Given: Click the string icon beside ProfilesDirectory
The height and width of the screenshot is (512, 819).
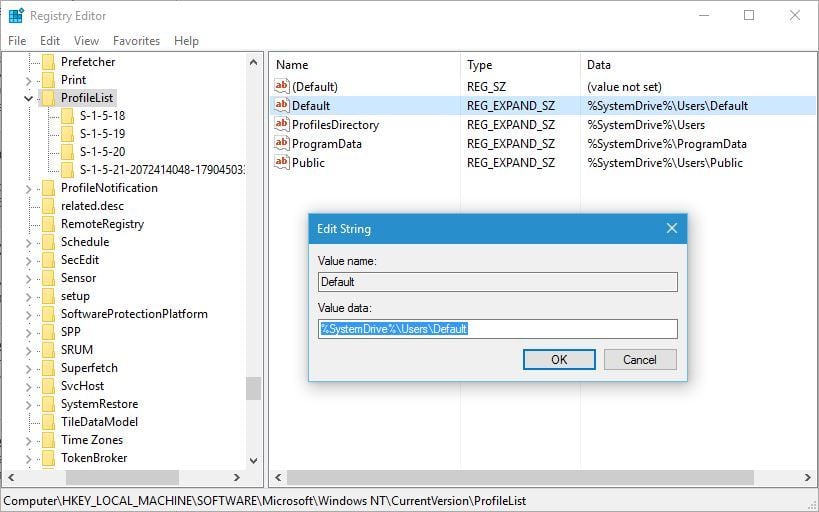Looking at the screenshot, I should click(282, 124).
